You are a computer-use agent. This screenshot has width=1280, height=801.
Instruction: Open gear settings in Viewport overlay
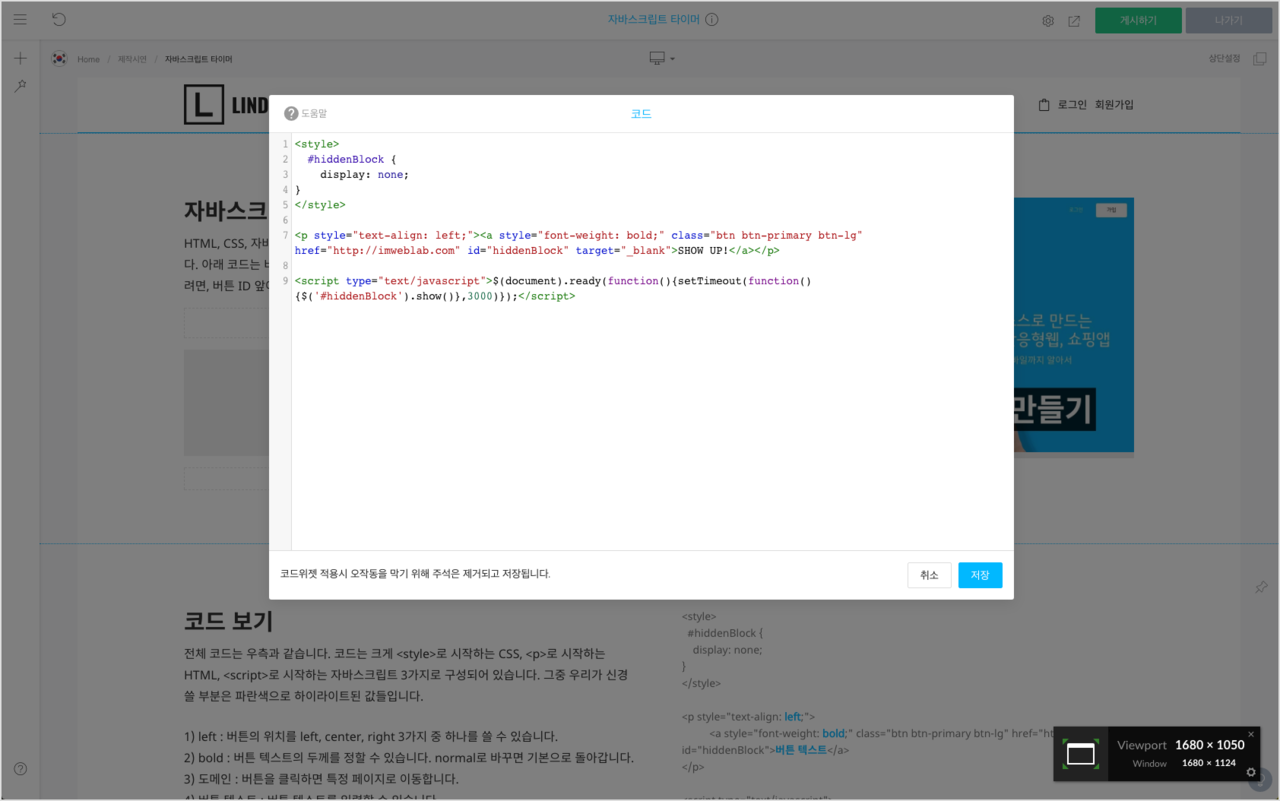(x=1251, y=772)
